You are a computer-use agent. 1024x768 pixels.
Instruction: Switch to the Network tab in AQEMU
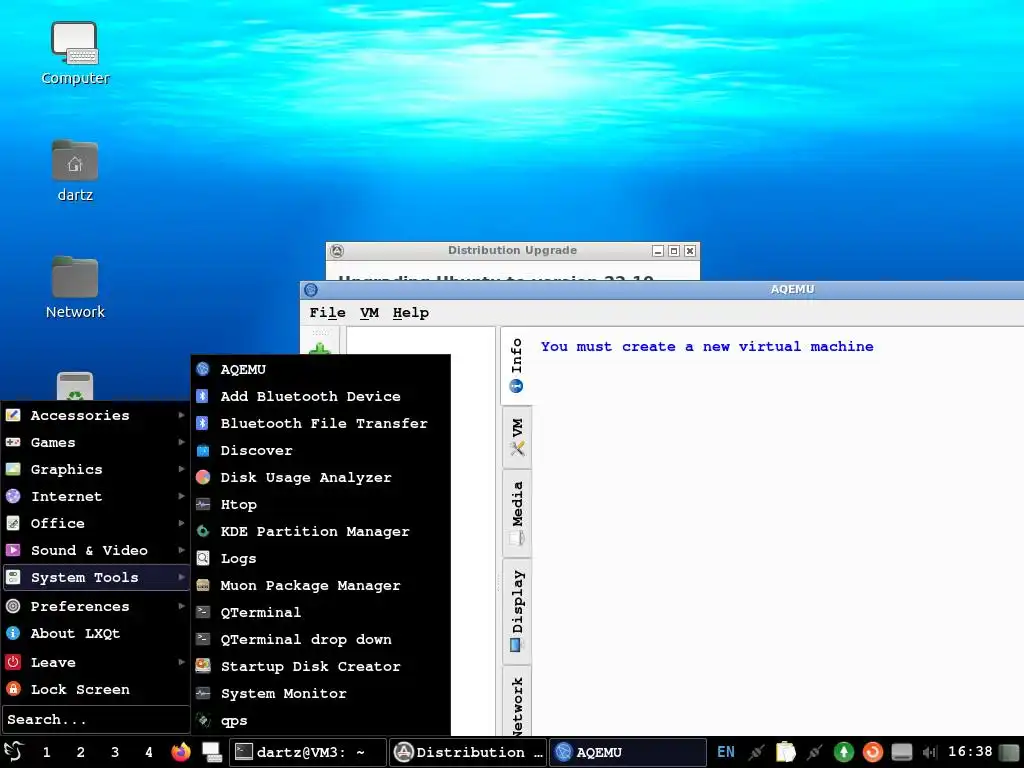[517, 703]
